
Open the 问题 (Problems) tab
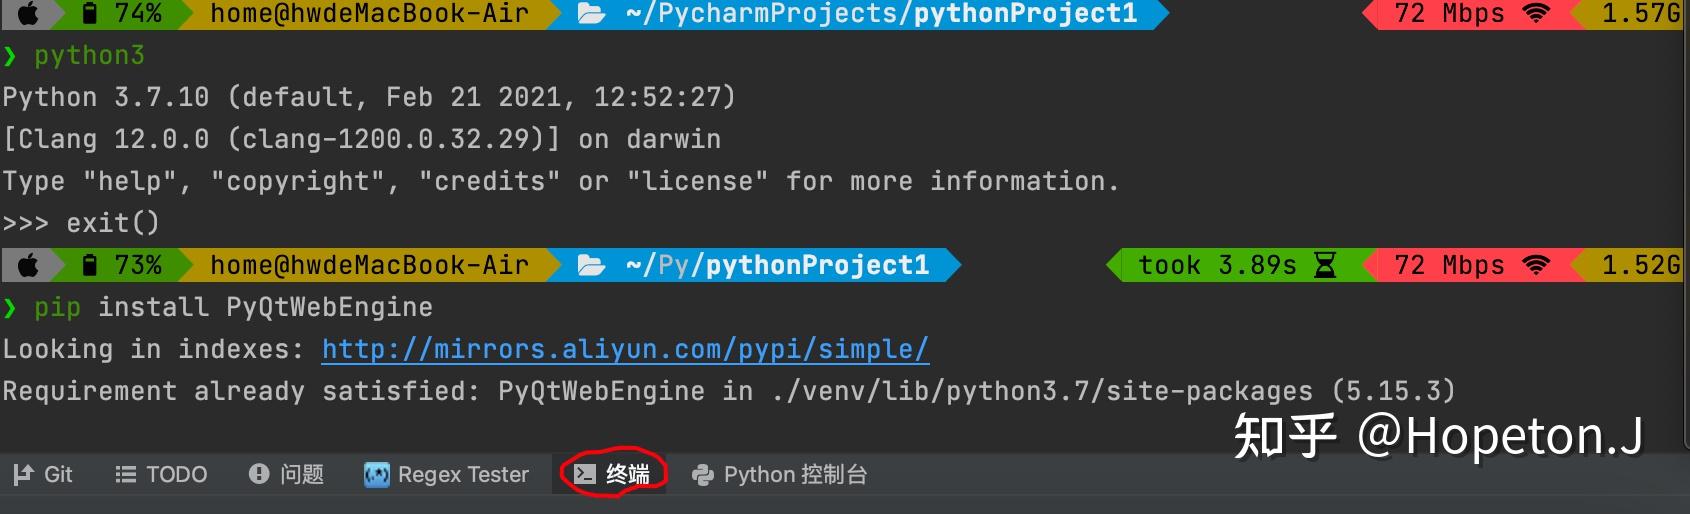point(286,475)
